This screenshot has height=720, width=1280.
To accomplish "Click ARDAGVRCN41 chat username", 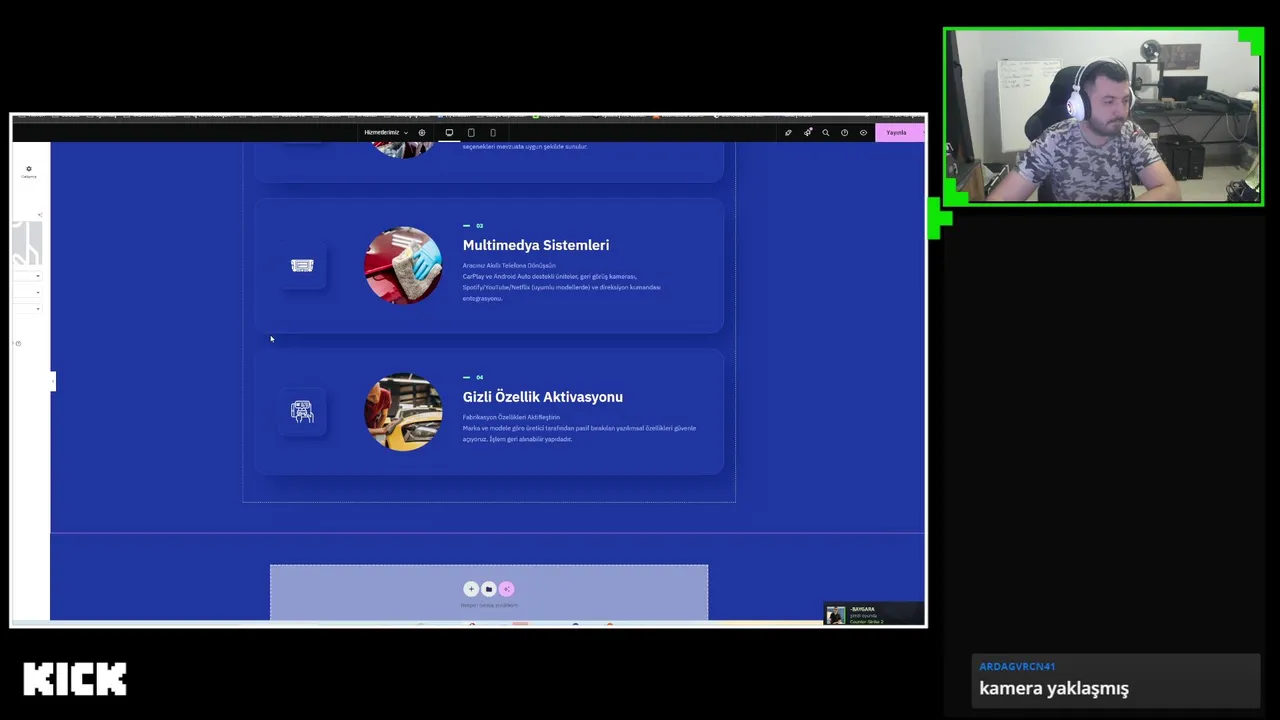I will [x=1017, y=666].
